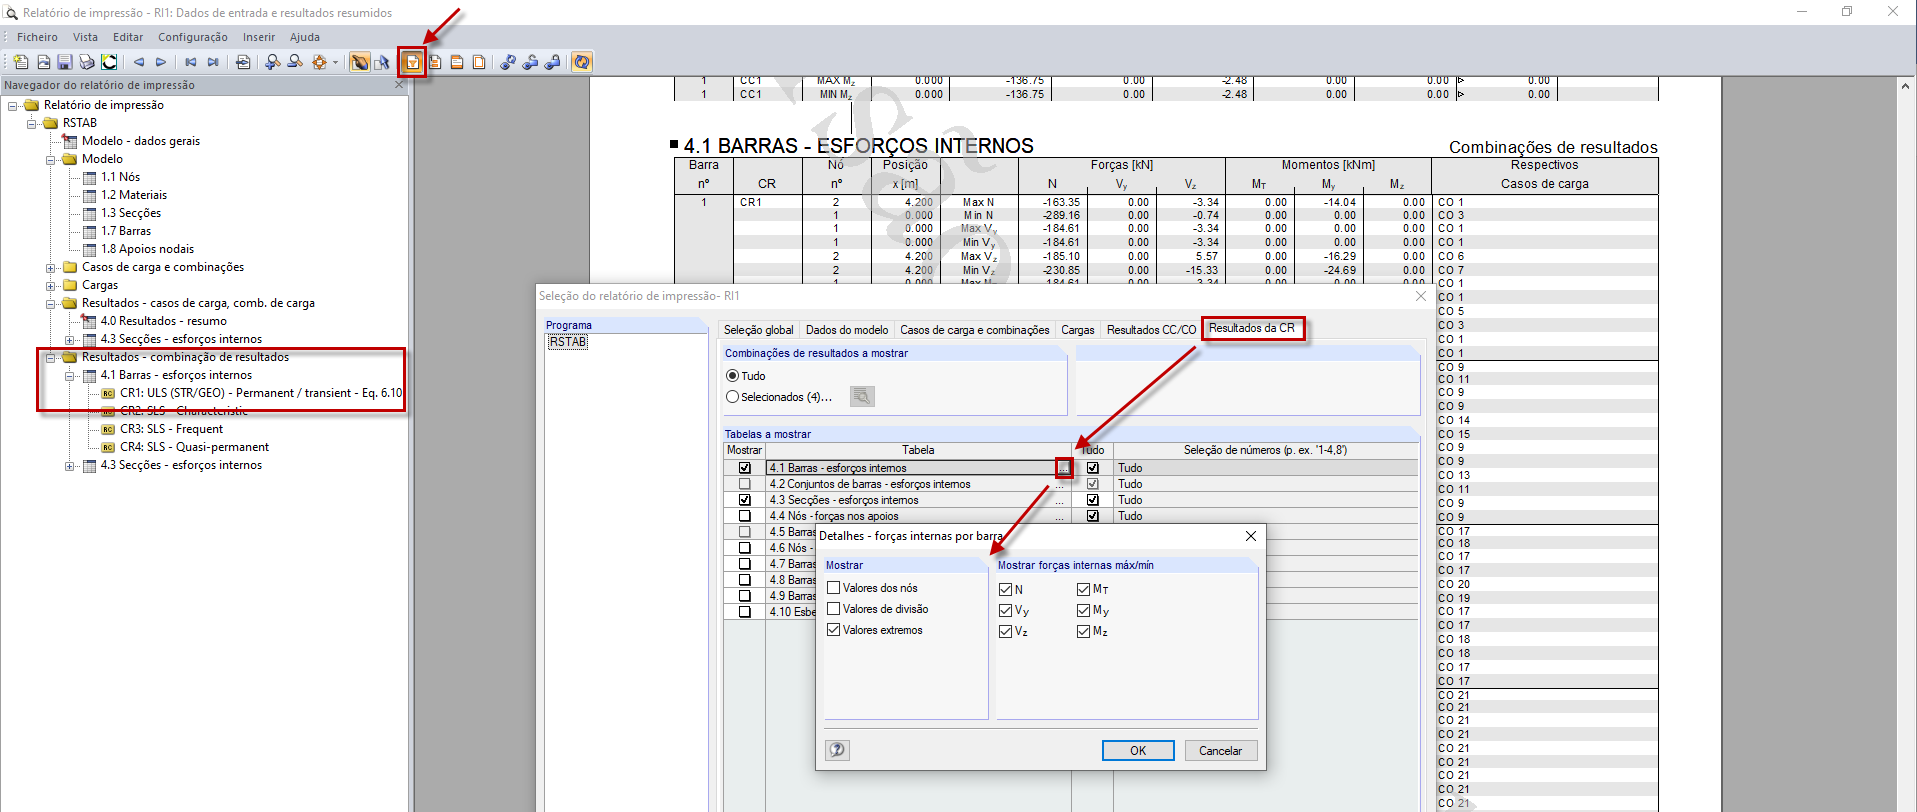Click the blank page icon in toolbar
This screenshot has width=1917, height=812.
click(479, 62)
